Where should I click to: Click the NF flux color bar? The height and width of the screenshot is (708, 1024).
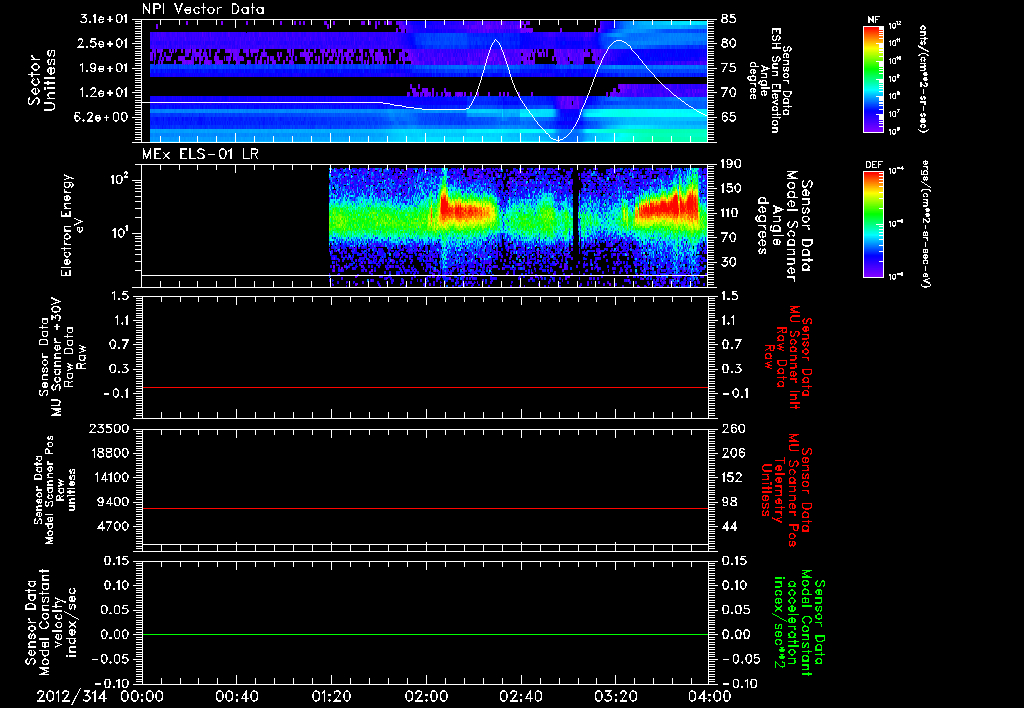point(873,79)
